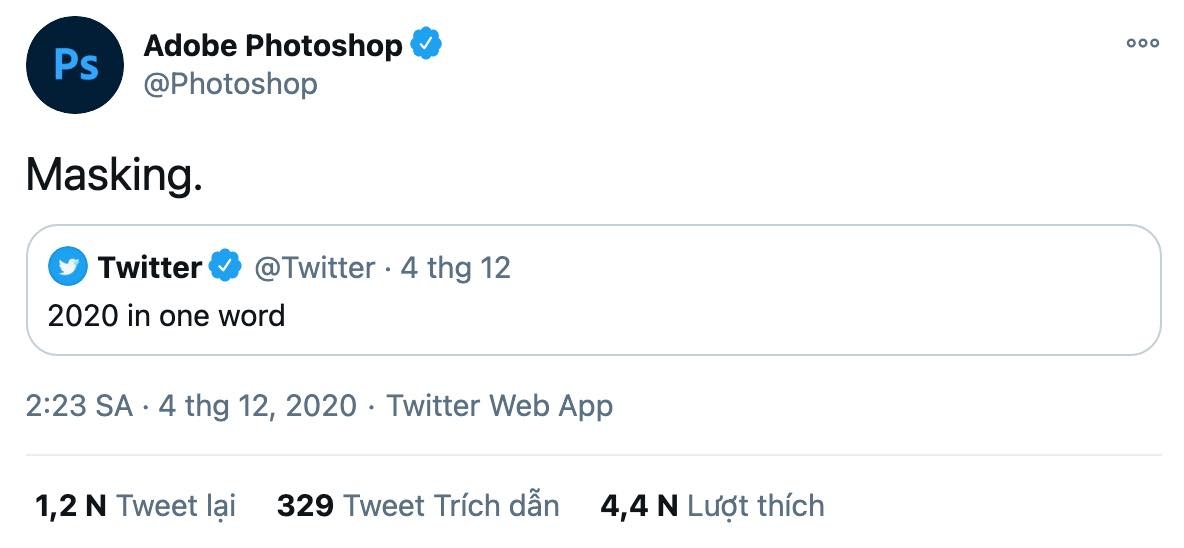Screen dimensions: 1184x548
Task: View the 329 Tweet Trích dẫn list
Action: click(417, 505)
